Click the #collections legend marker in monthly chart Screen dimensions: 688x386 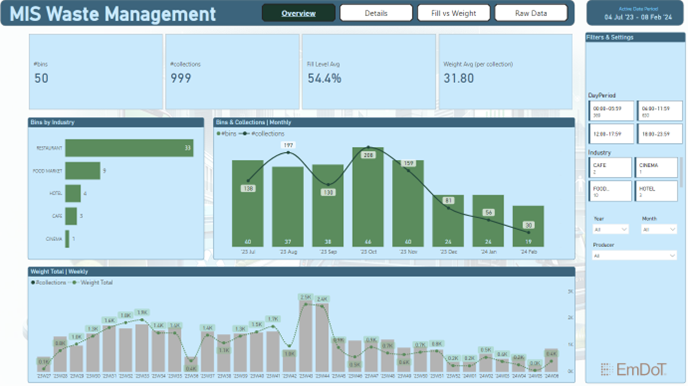pos(244,134)
